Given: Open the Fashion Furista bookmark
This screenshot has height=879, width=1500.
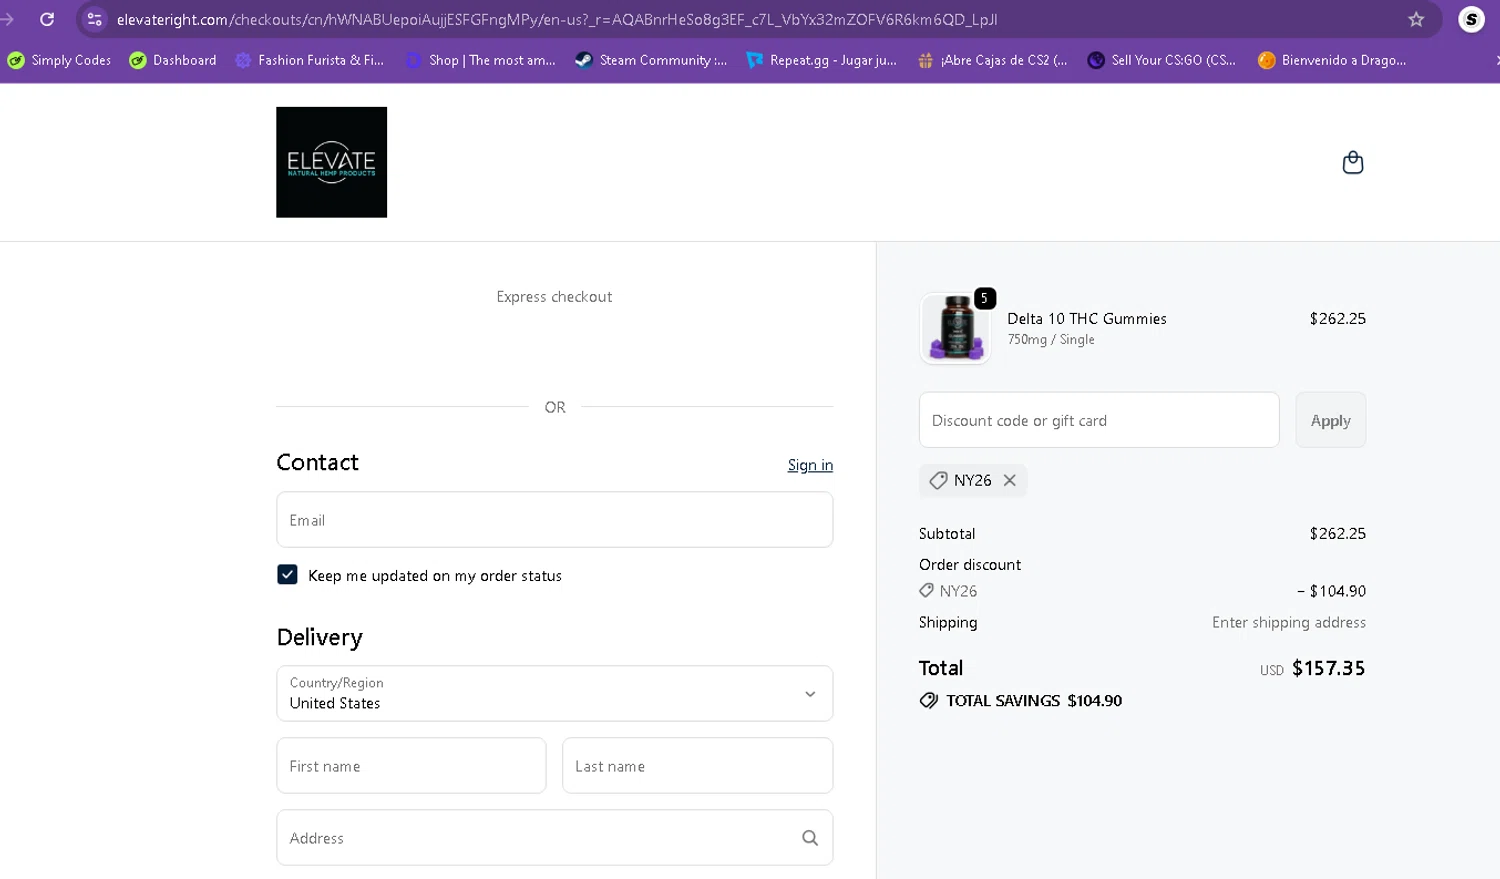Looking at the screenshot, I should pos(309,60).
